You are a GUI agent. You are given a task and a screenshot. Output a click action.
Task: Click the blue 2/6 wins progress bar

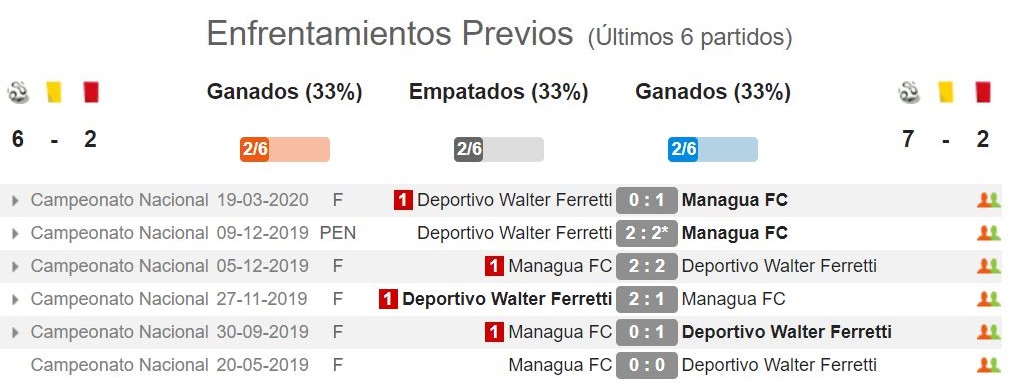[713, 150]
